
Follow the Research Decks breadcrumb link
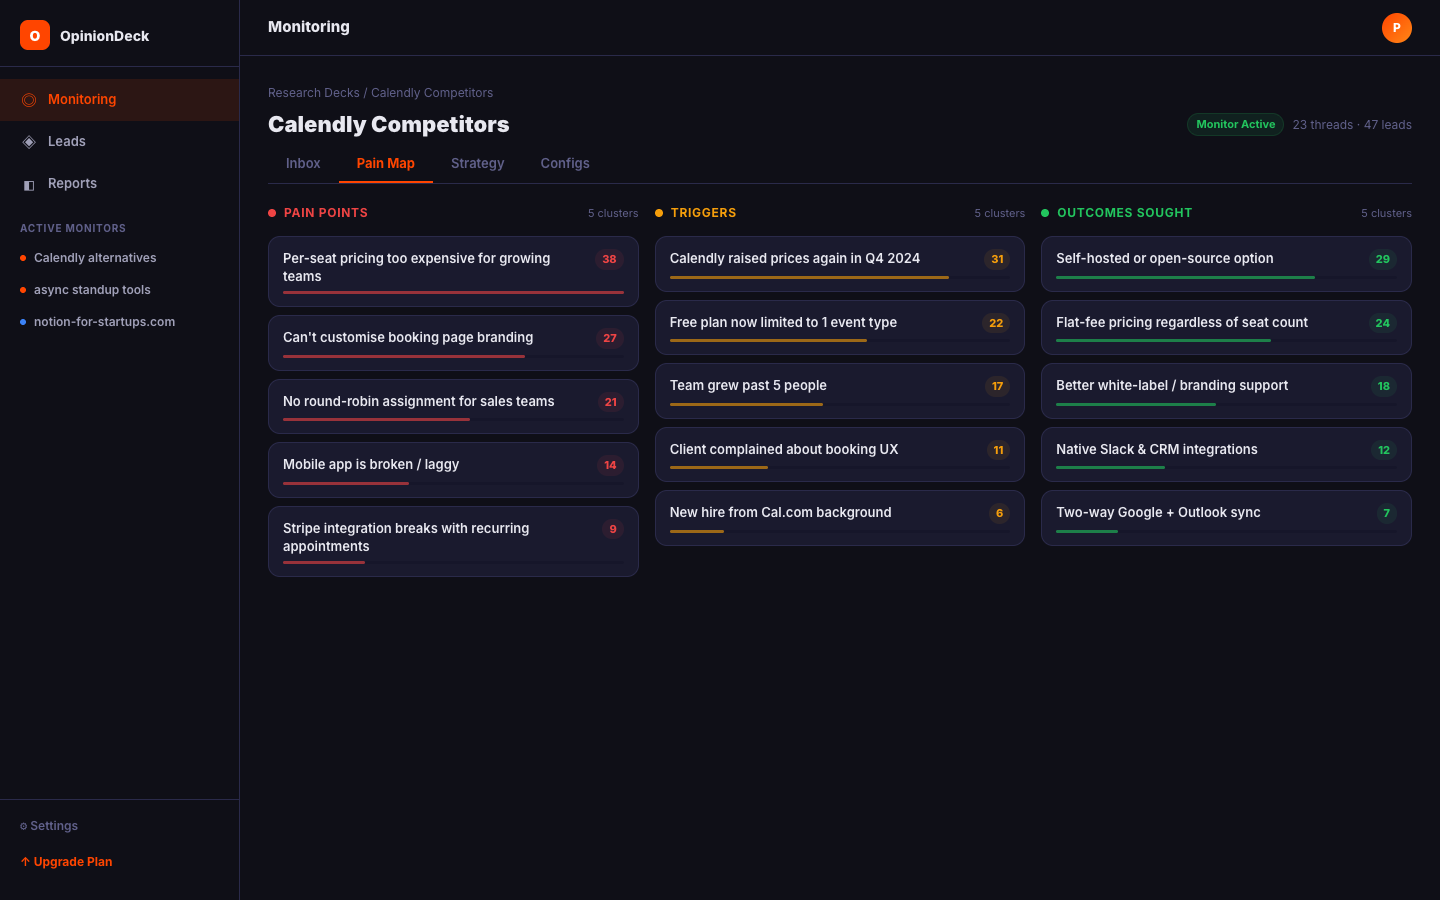tap(313, 92)
